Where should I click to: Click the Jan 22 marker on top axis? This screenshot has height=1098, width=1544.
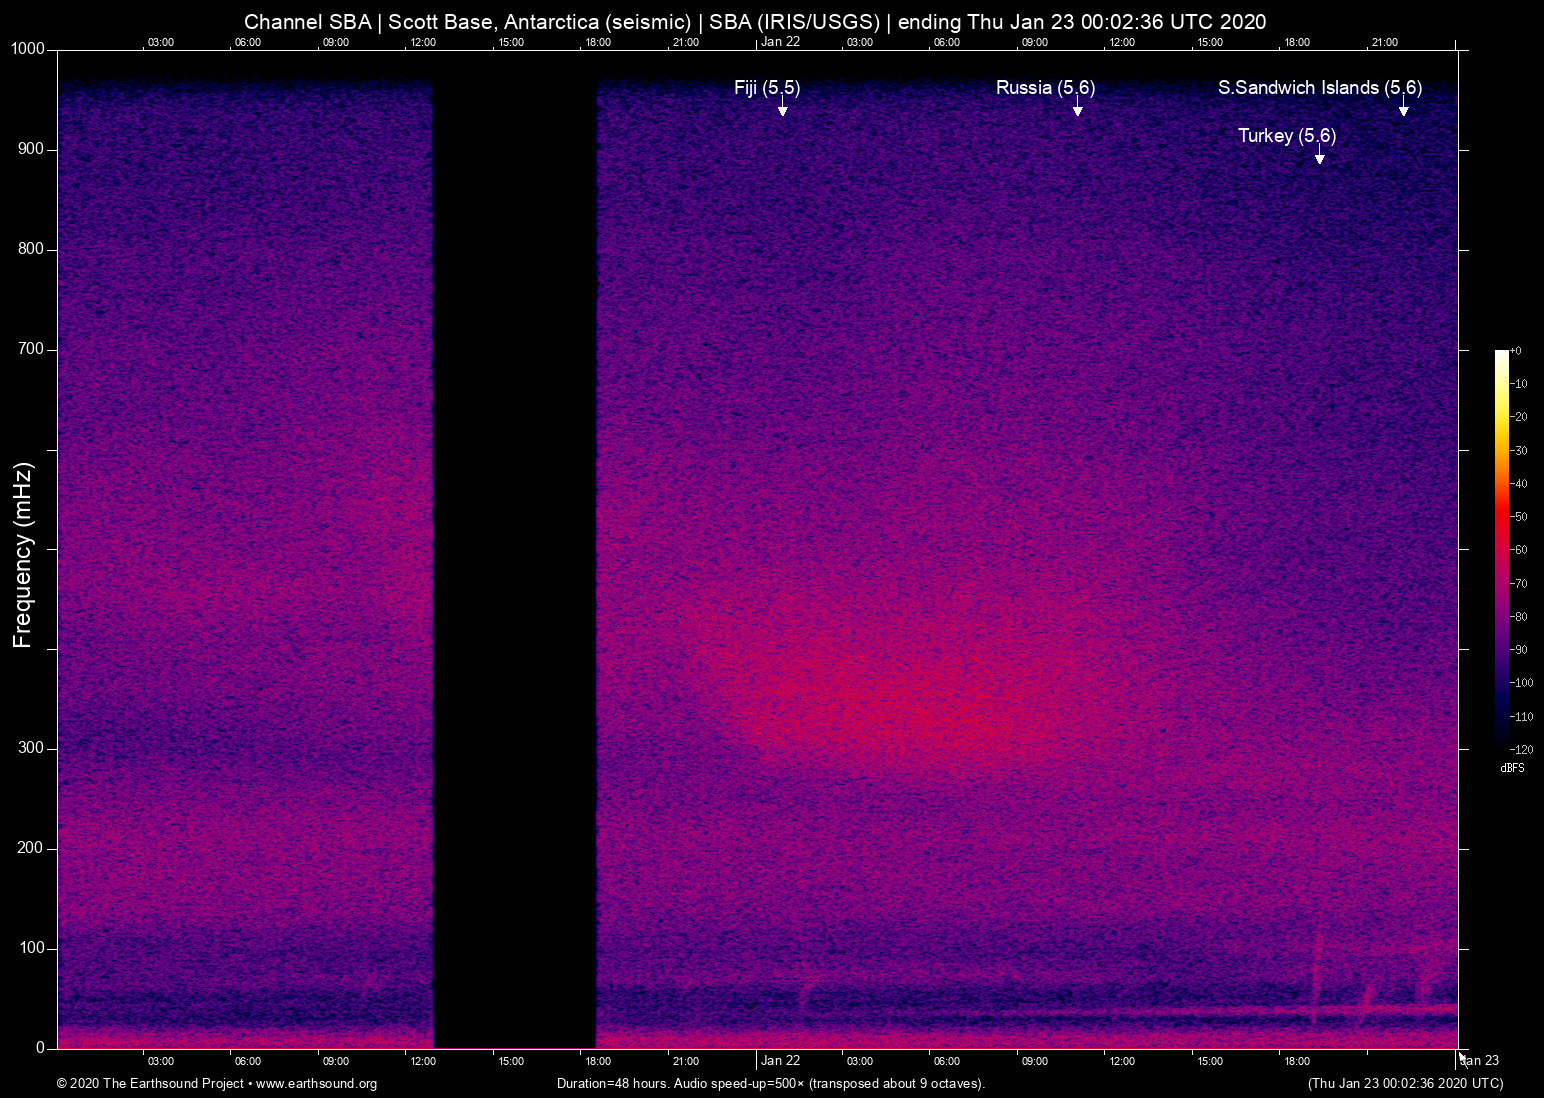[780, 42]
